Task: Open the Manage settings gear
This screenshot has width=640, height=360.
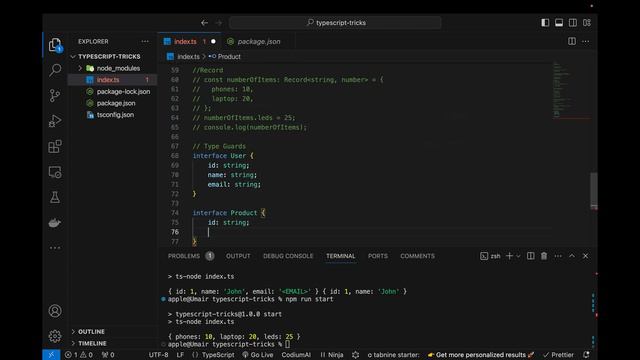Action: [55, 336]
